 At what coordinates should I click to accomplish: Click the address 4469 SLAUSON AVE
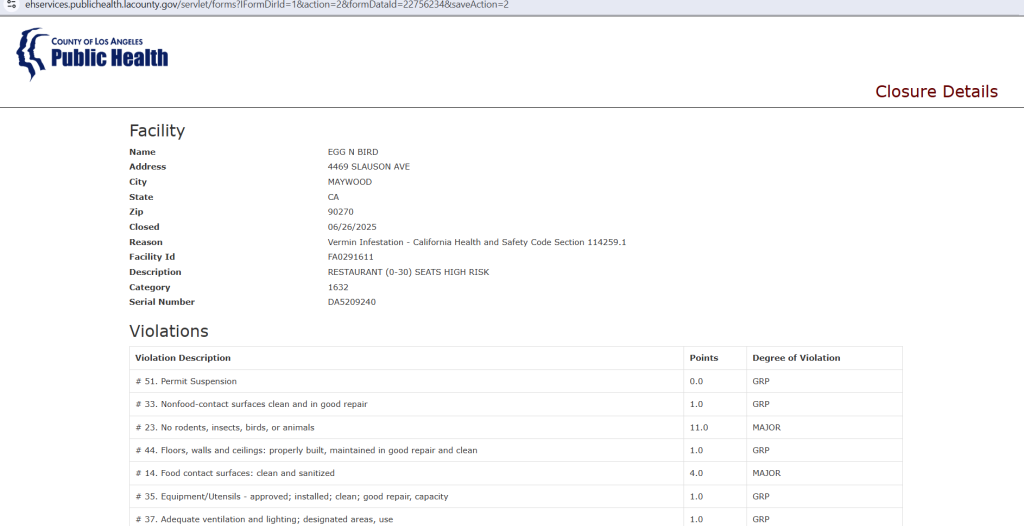368,167
